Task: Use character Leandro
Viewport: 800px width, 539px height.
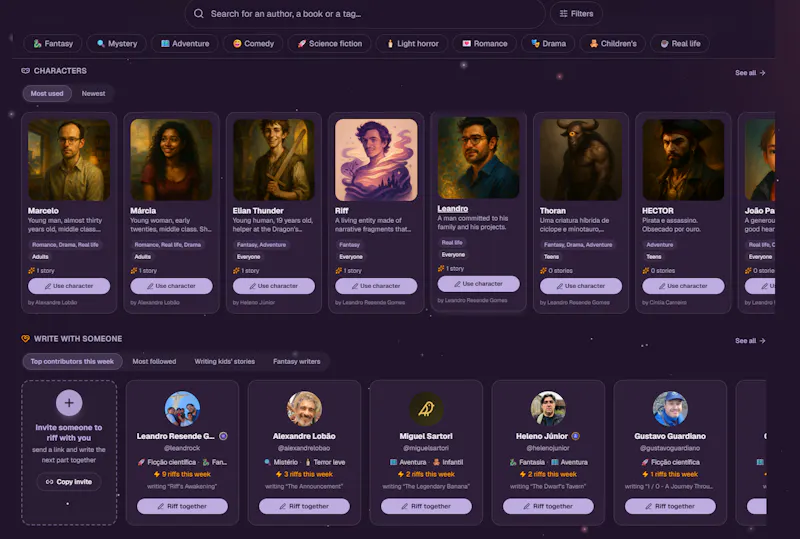Action: pos(479,284)
